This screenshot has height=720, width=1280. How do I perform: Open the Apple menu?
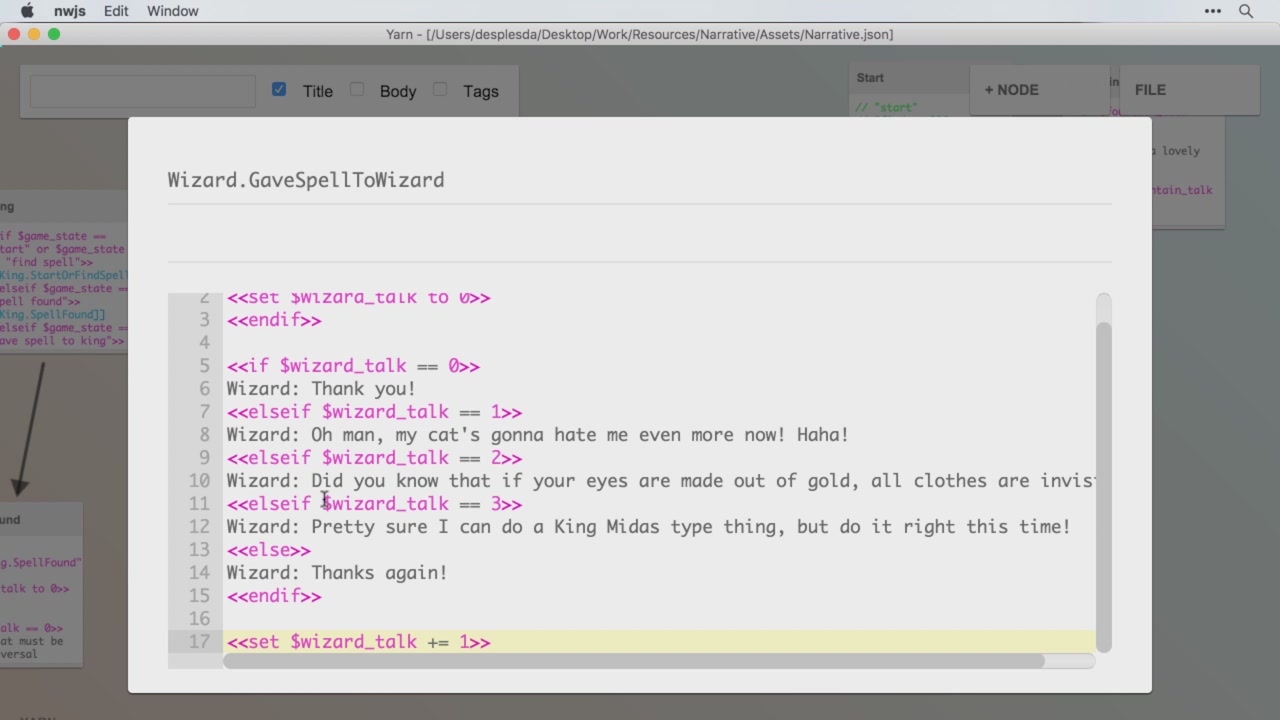(x=27, y=11)
